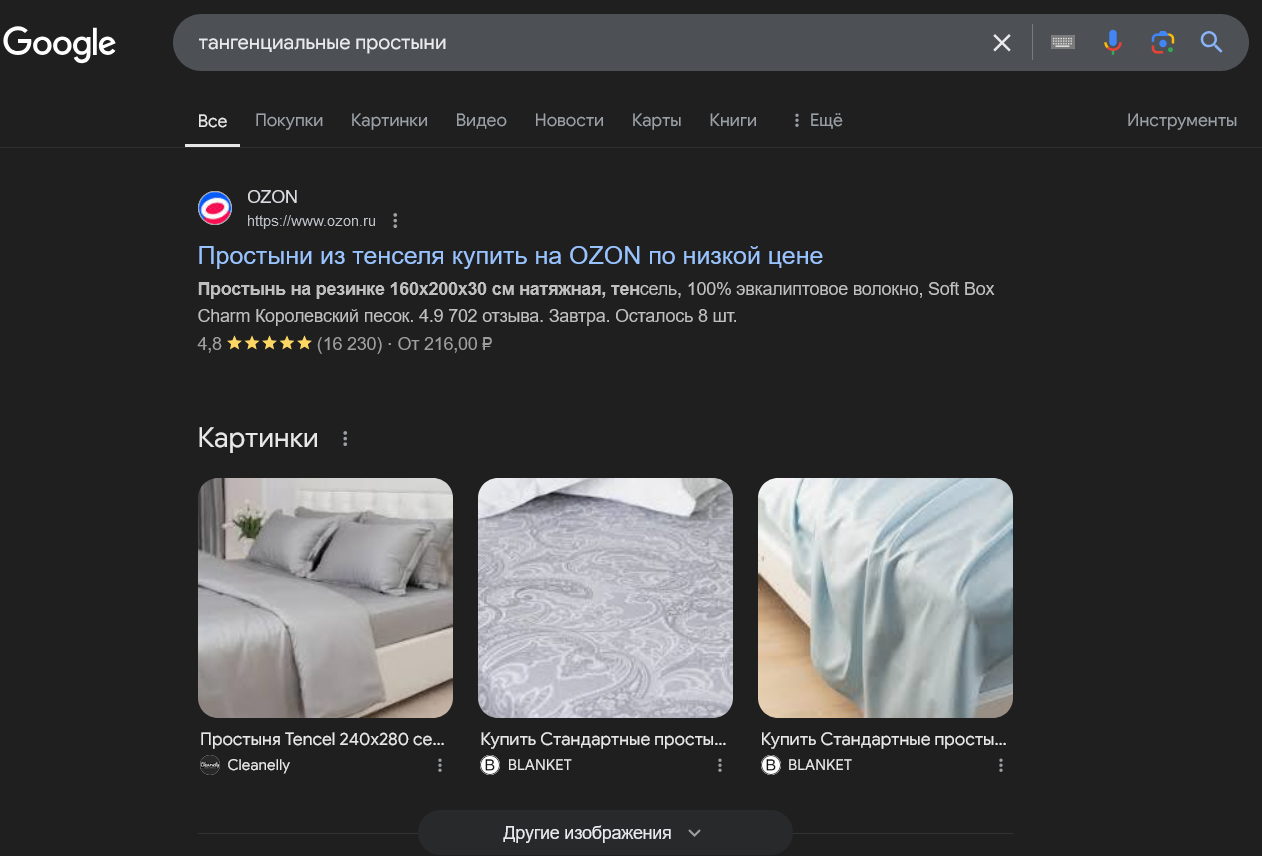Expand Другие изображения button

coord(605,833)
